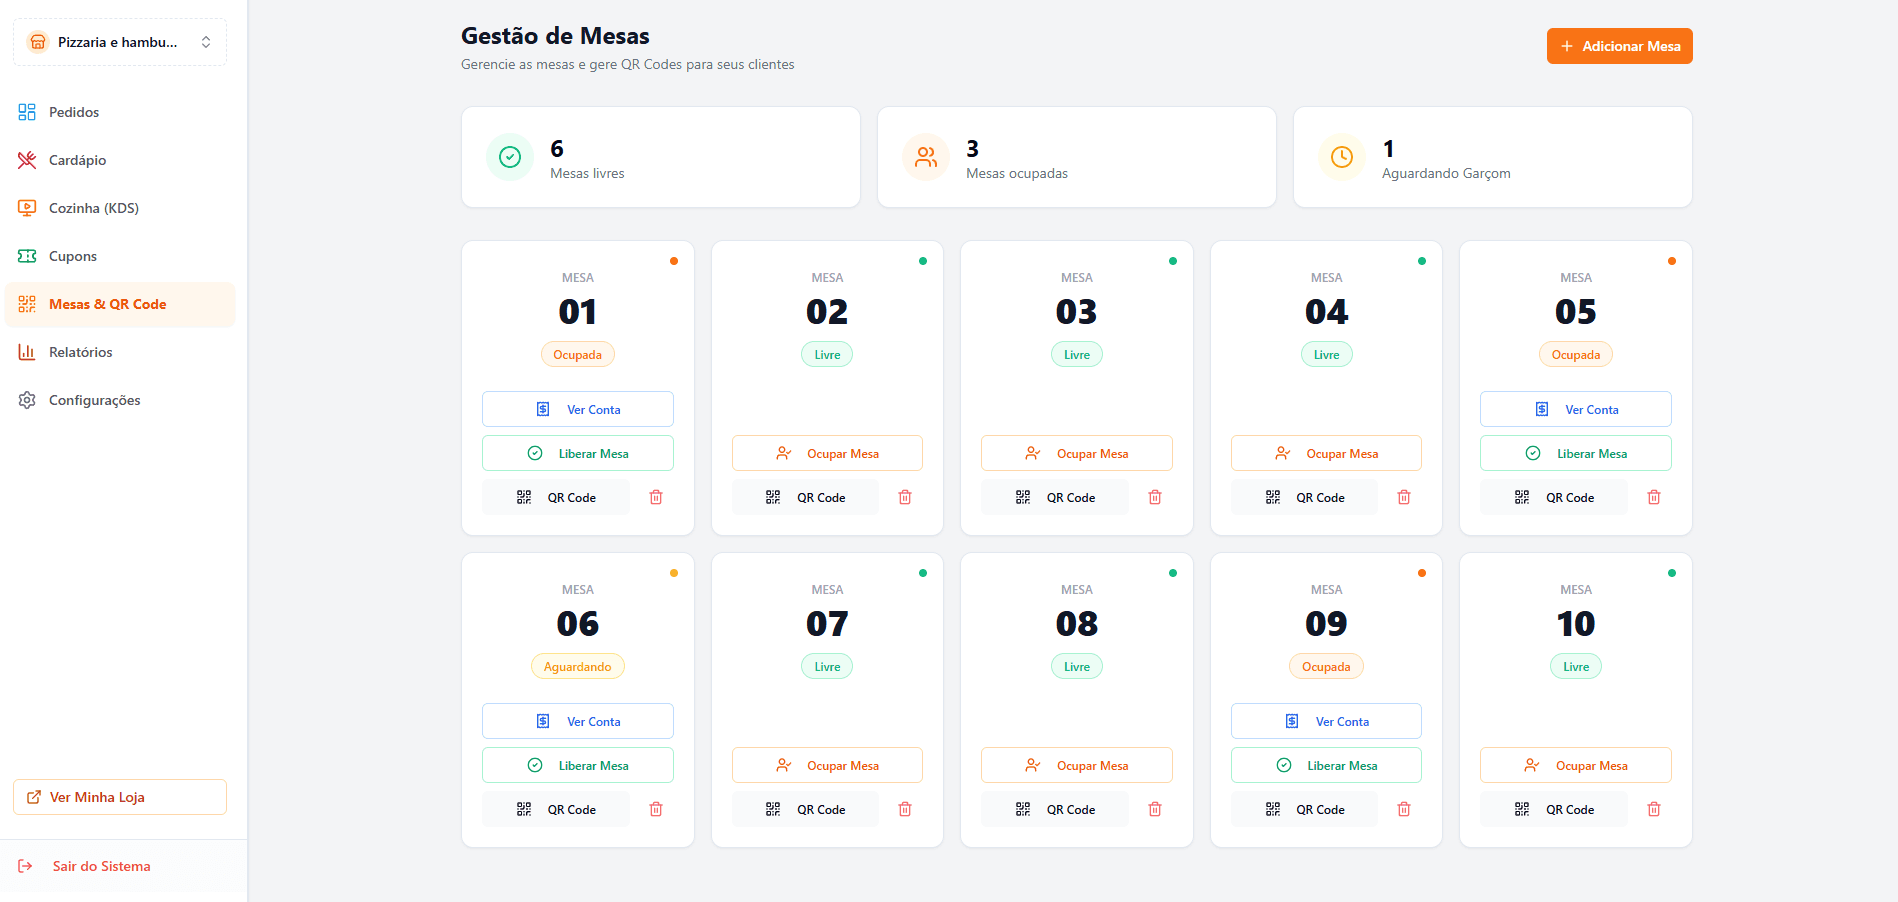Open Cozinha (KDS) from the sidebar
The height and width of the screenshot is (902, 1898).
(94, 208)
